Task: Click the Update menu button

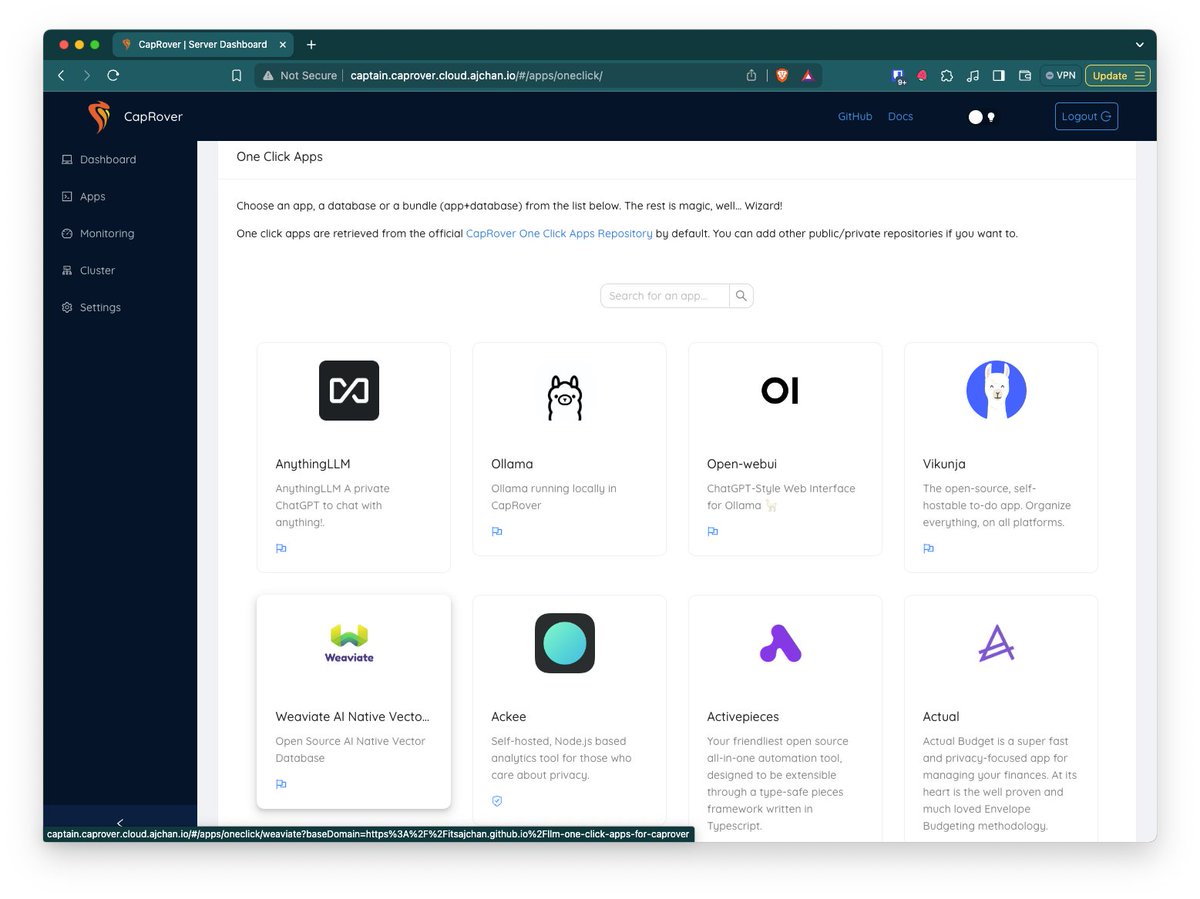Action: 1118,75
